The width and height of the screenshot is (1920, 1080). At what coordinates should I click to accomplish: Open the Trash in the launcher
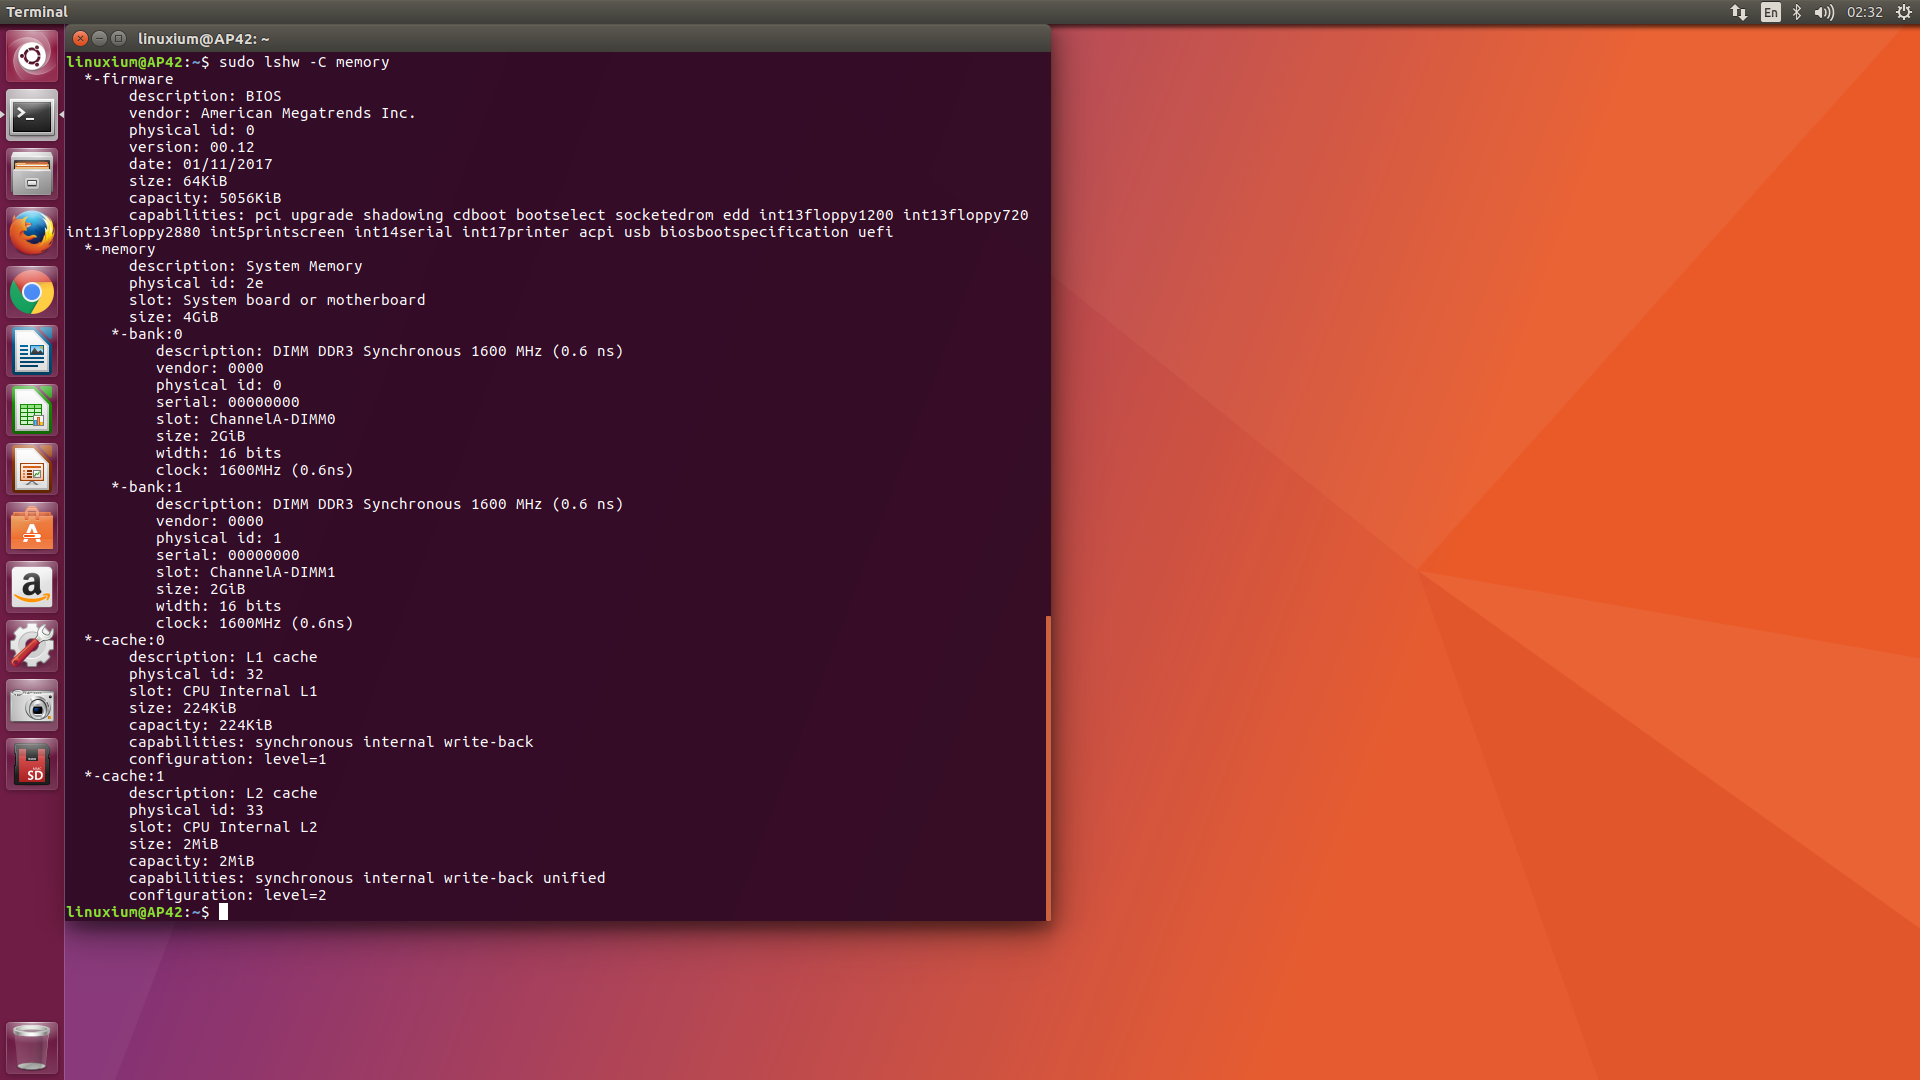(32, 1047)
